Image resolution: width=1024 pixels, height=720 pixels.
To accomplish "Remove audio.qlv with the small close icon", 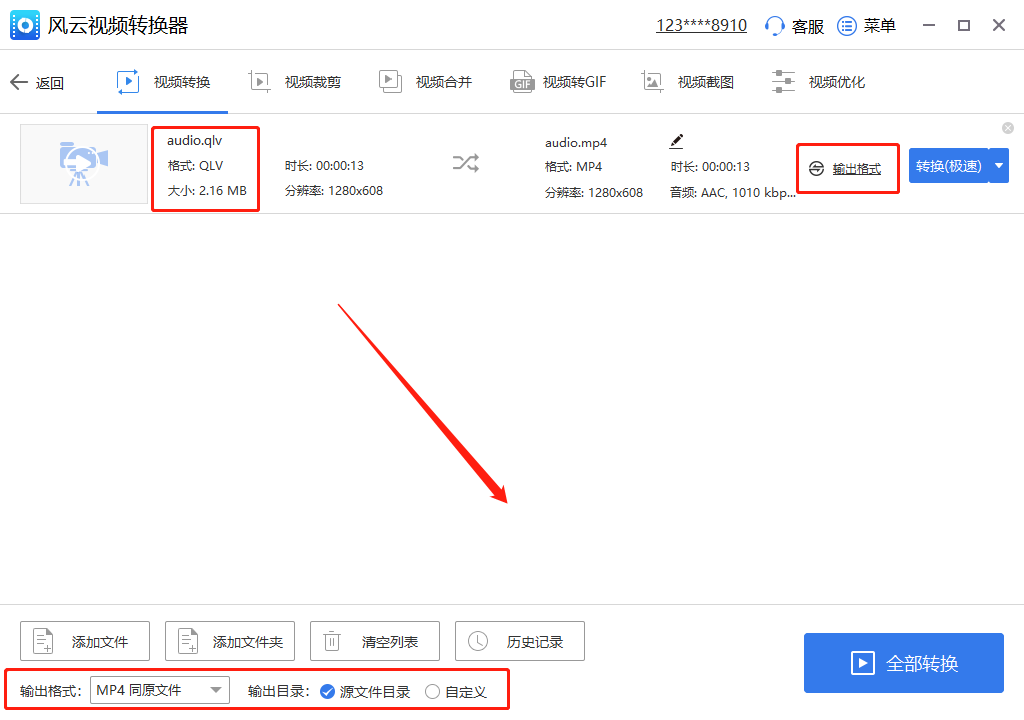I will click(x=1008, y=128).
